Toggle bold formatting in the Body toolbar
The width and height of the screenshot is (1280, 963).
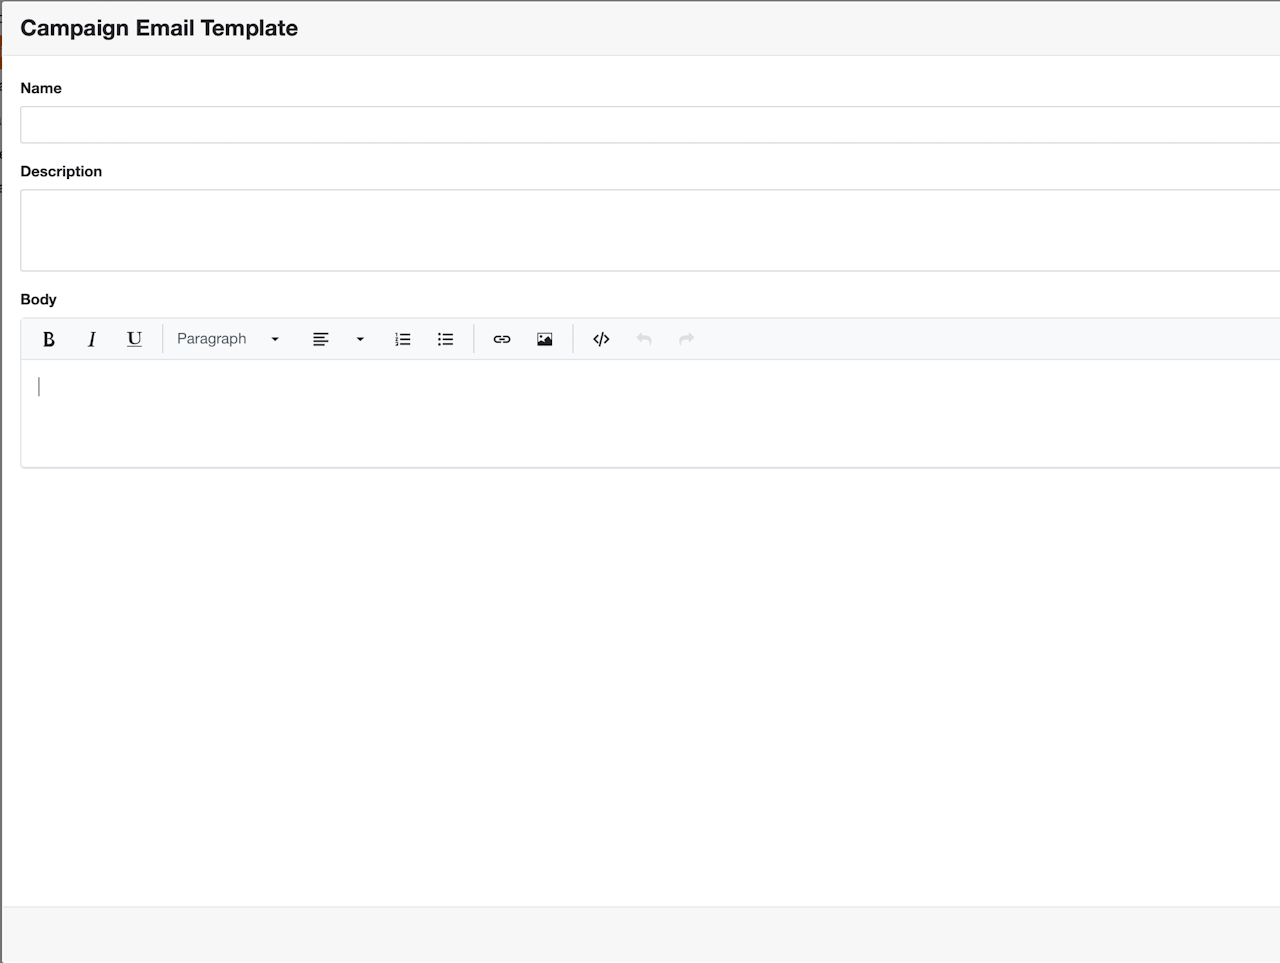[48, 339]
